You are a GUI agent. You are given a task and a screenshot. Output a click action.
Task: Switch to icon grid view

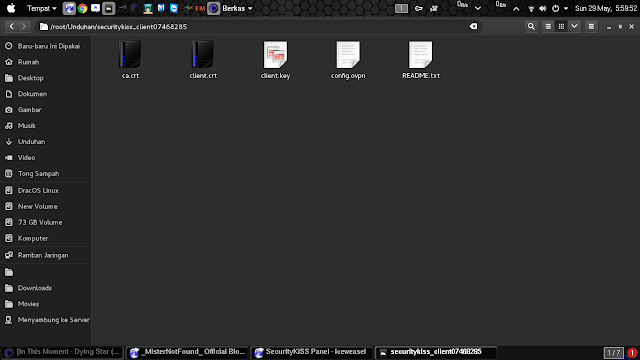coord(561,27)
